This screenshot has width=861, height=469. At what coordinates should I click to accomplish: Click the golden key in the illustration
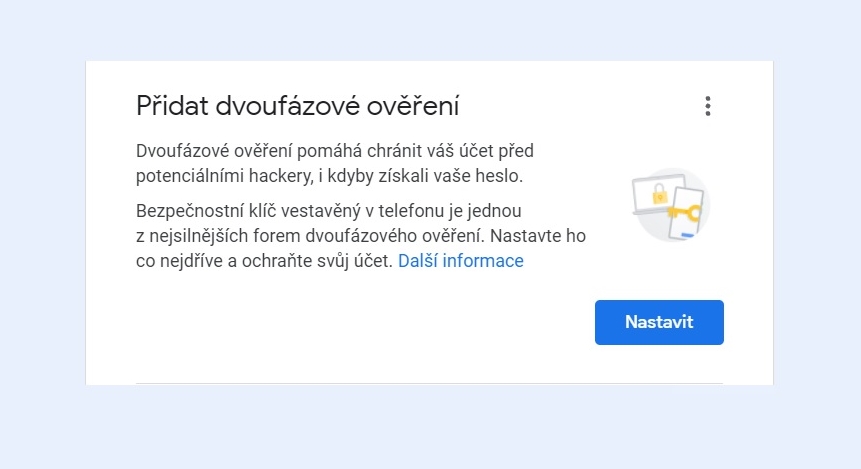pos(685,213)
